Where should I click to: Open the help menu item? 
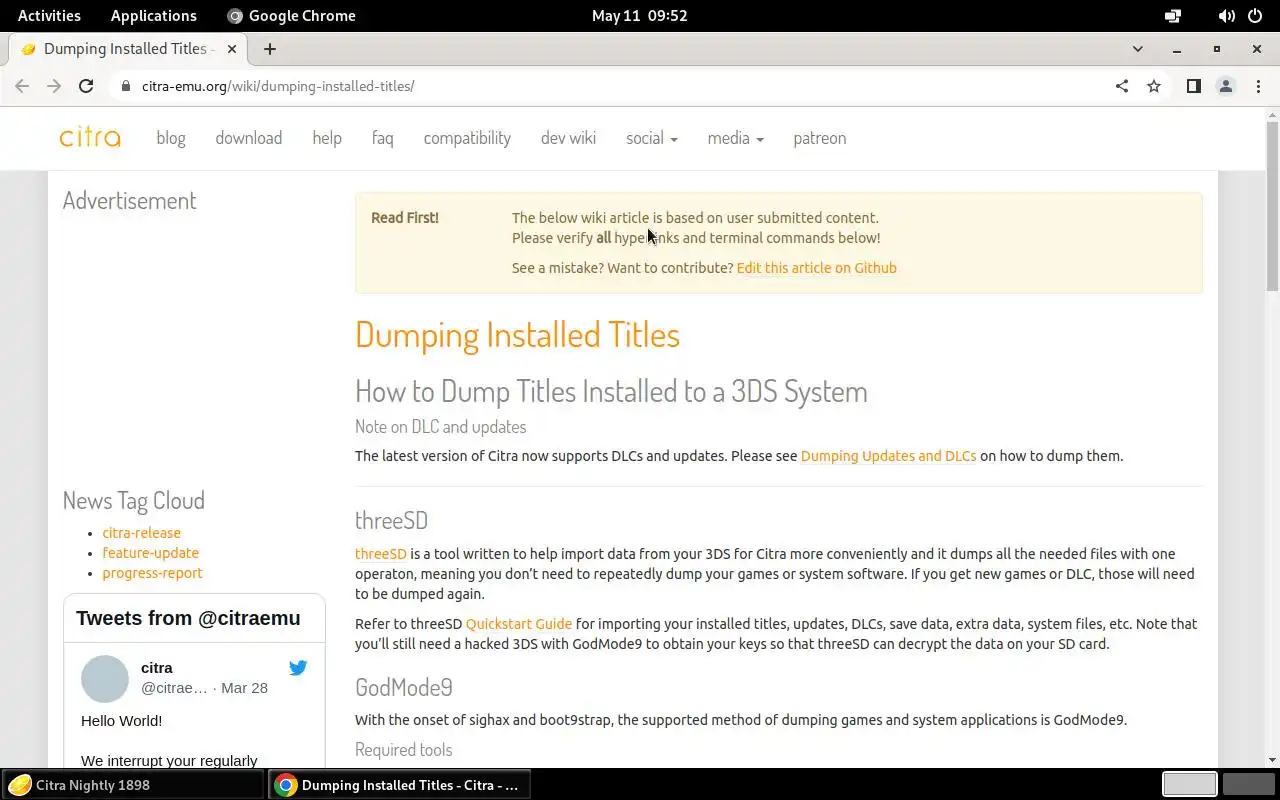327,138
